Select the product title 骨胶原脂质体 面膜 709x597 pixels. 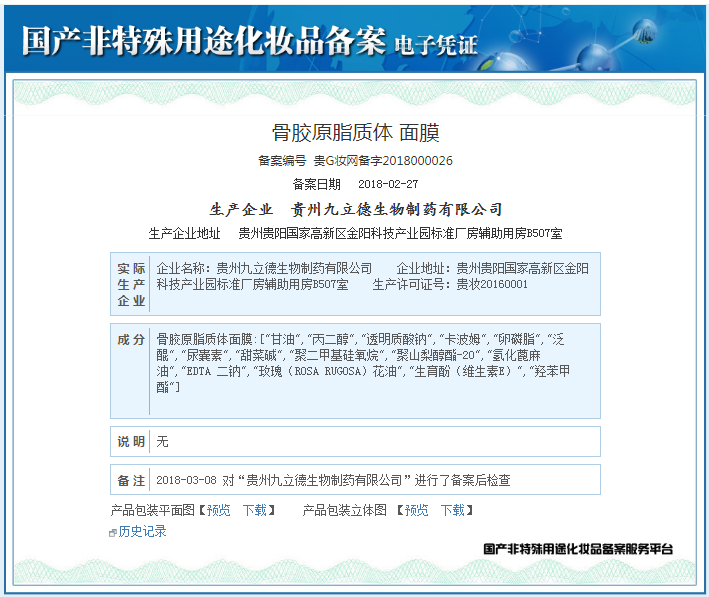(x=355, y=133)
